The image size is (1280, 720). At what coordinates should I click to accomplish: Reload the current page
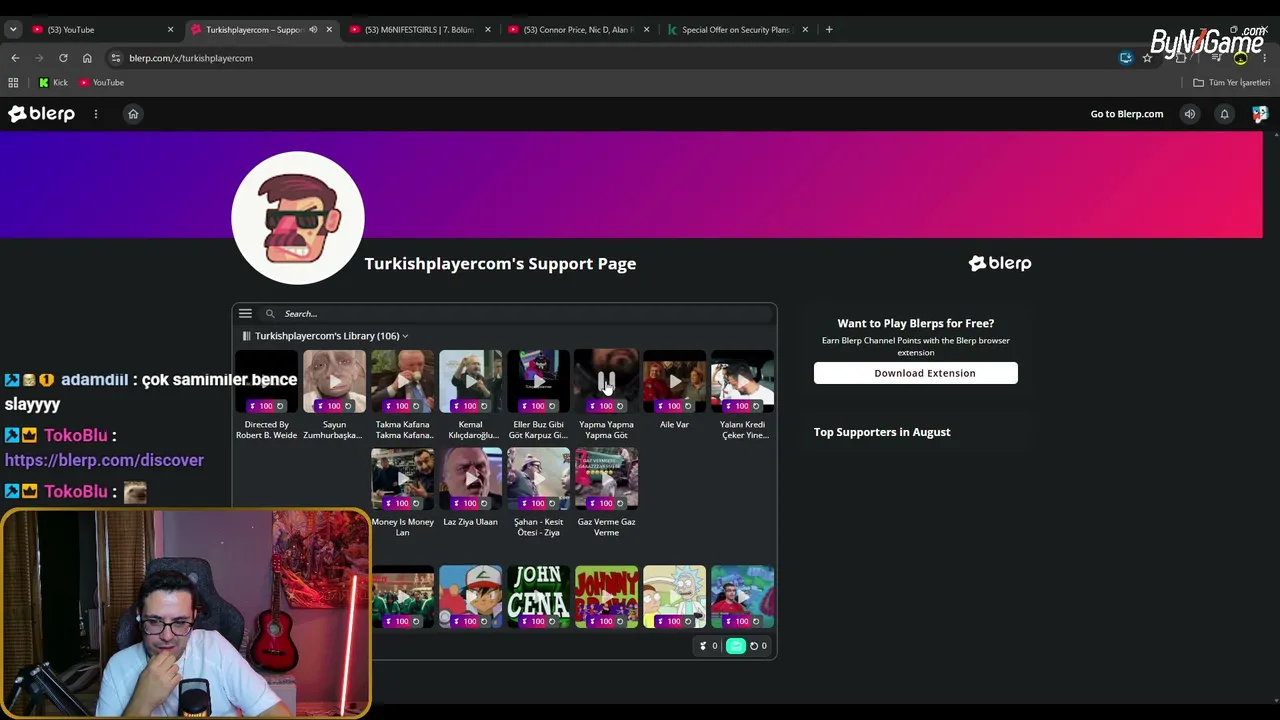point(63,58)
